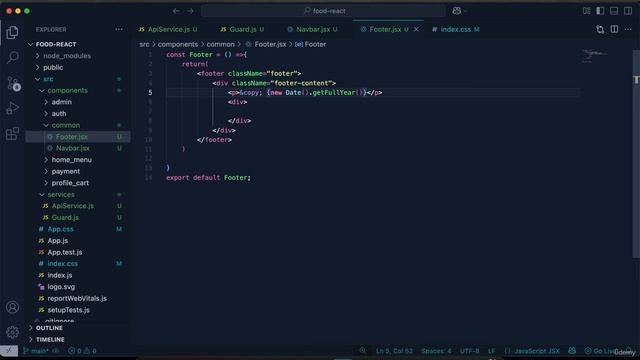Open Copilot status icon in status bar

572,351
